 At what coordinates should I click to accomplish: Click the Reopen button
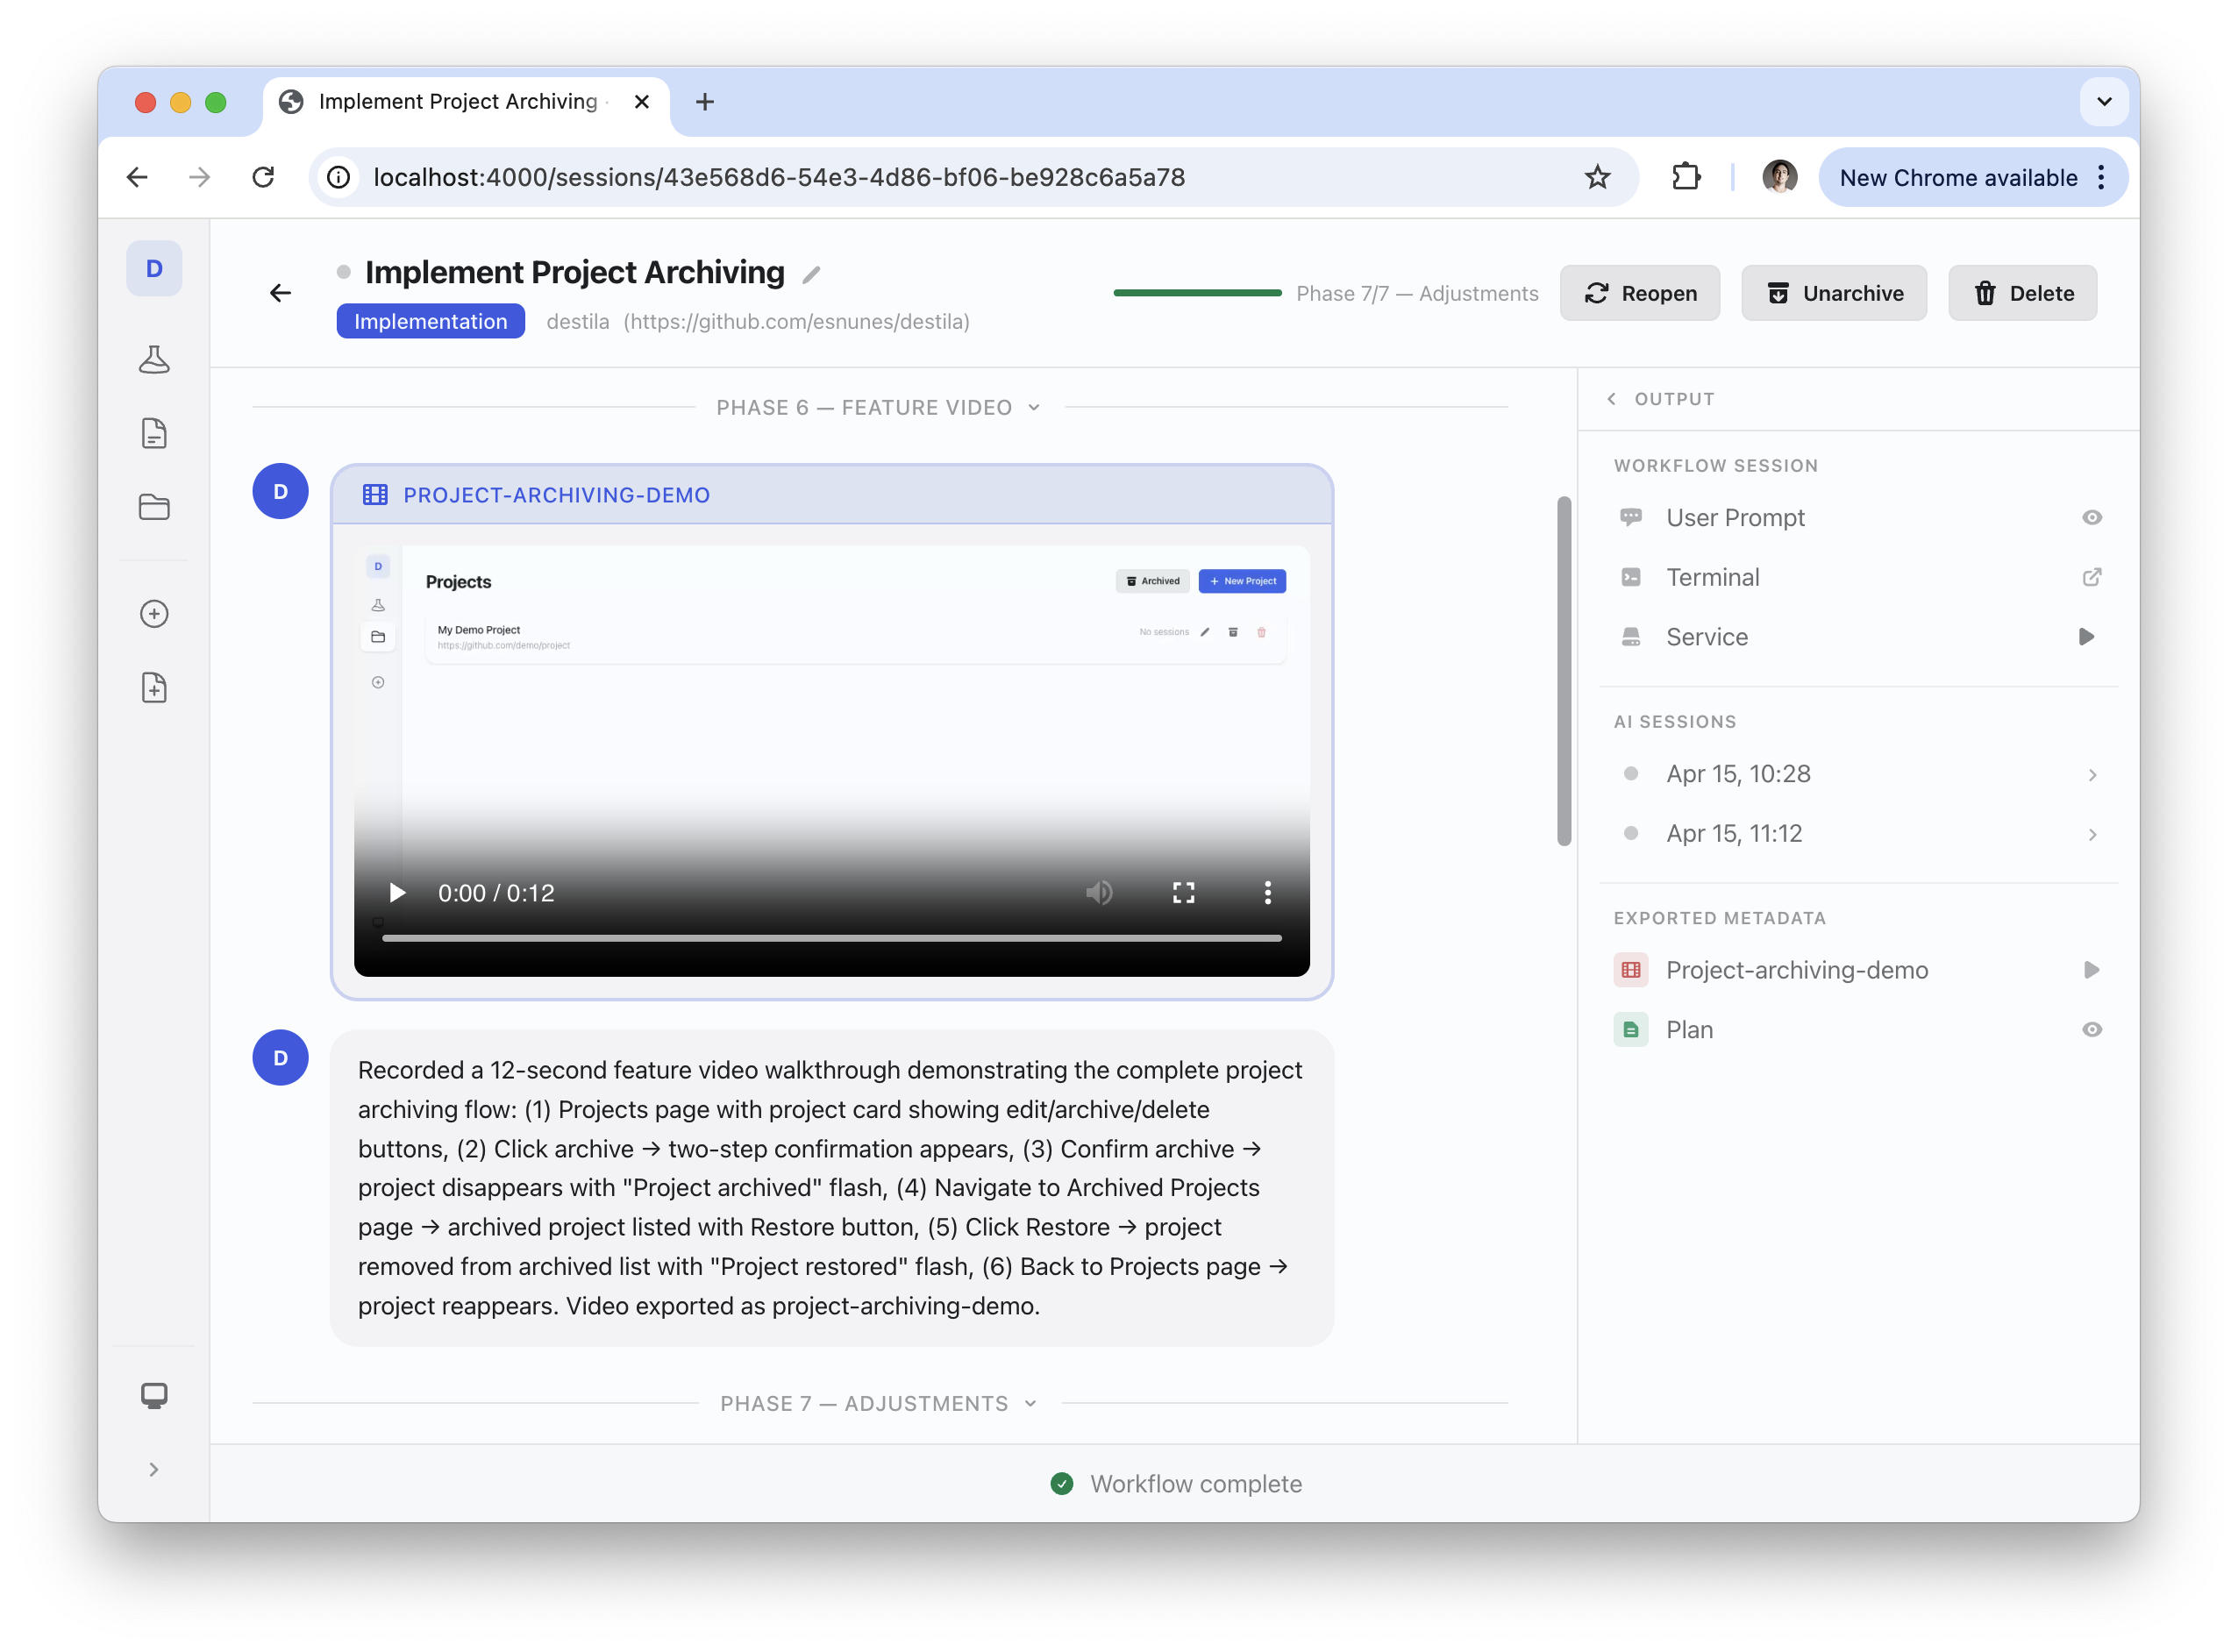point(1640,293)
